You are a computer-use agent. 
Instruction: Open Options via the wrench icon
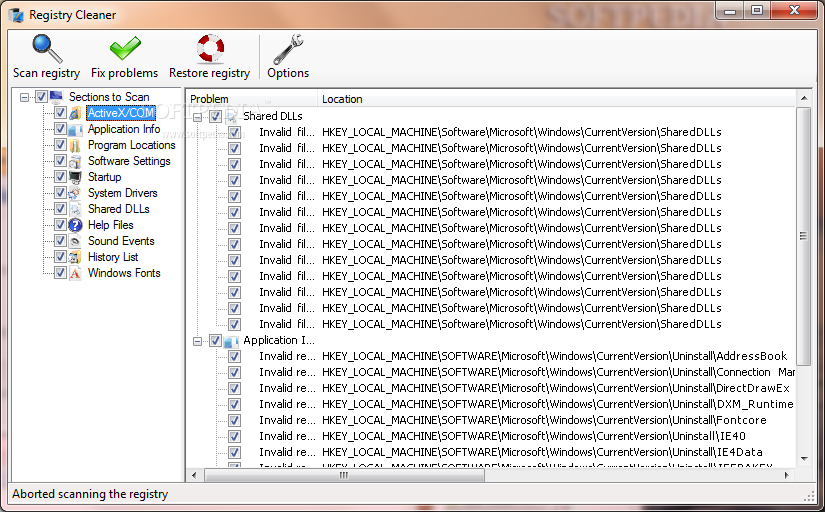point(288,49)
